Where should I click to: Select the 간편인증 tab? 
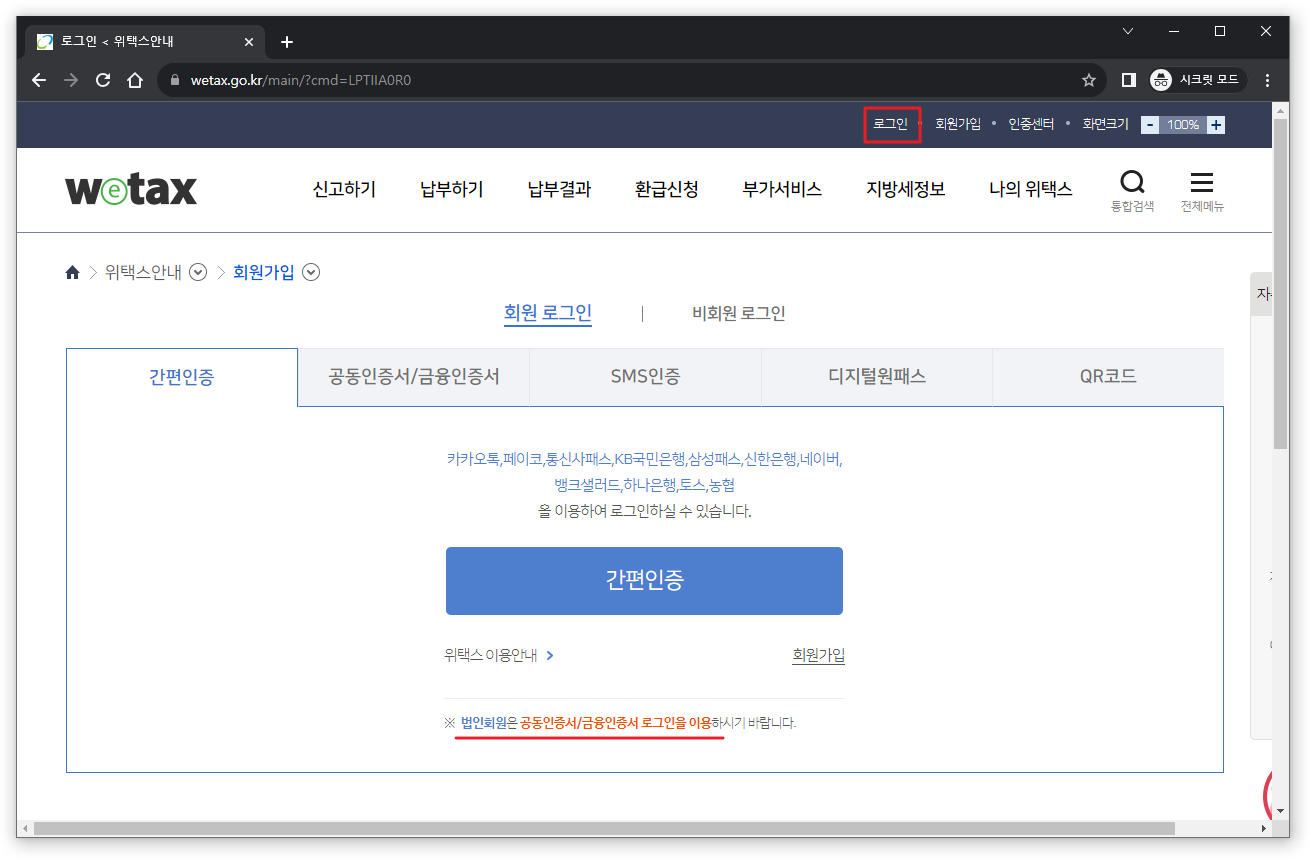coord(182,377)
